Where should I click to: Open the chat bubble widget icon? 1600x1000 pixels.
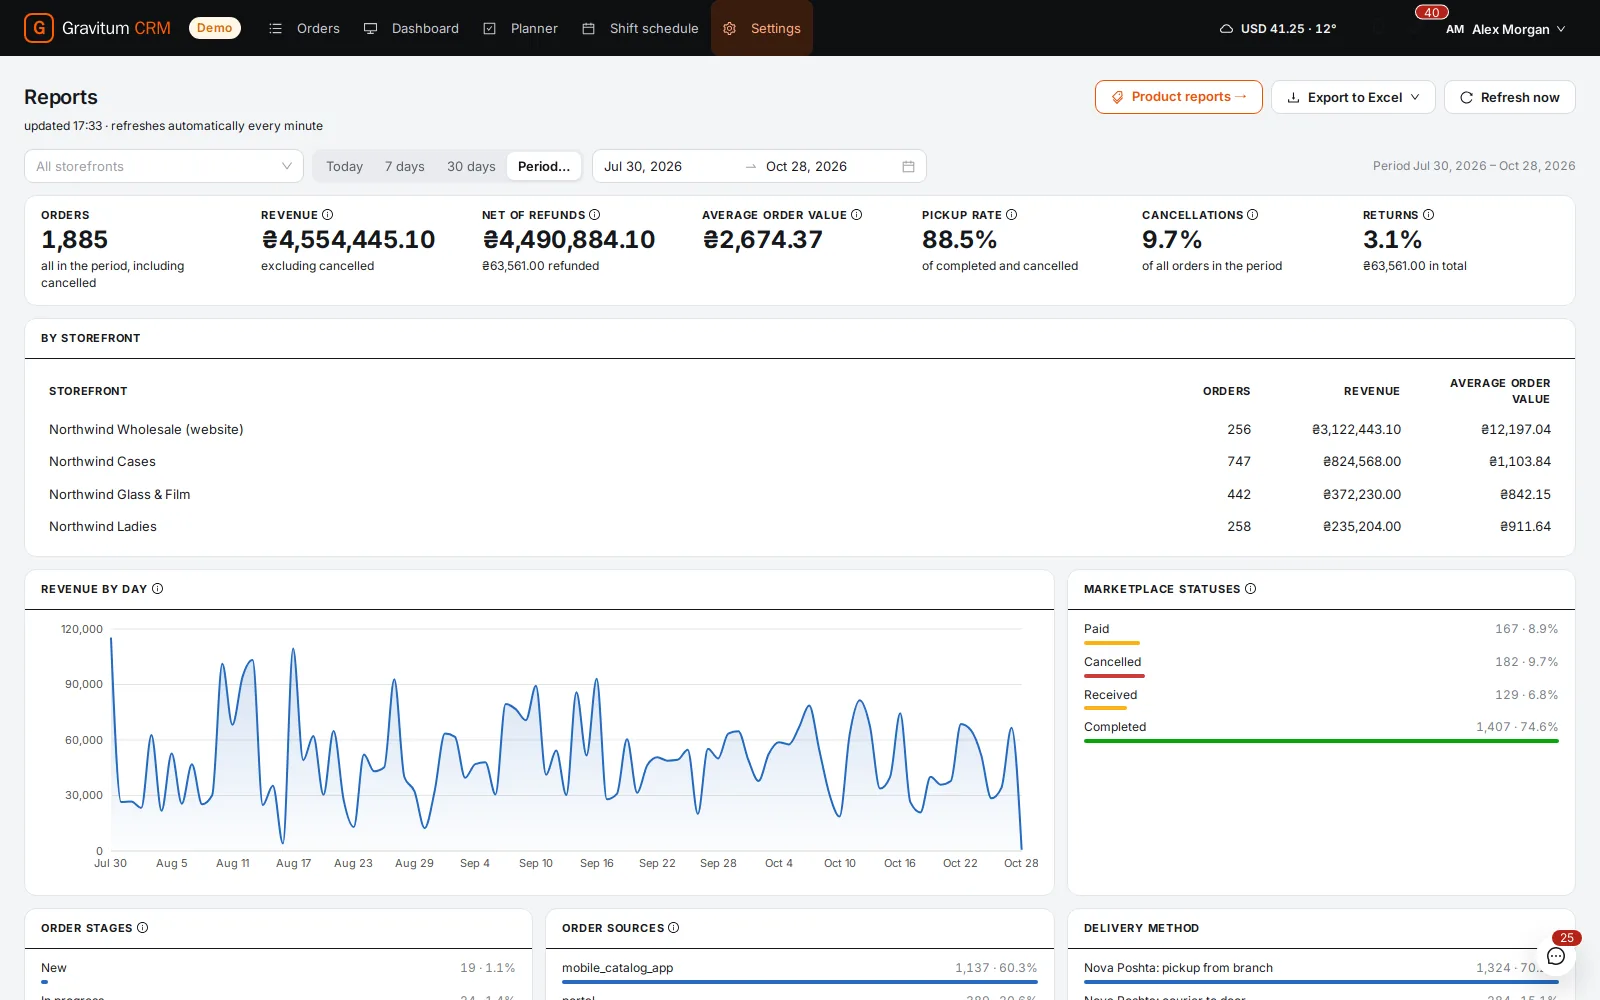click(1556, 956)
